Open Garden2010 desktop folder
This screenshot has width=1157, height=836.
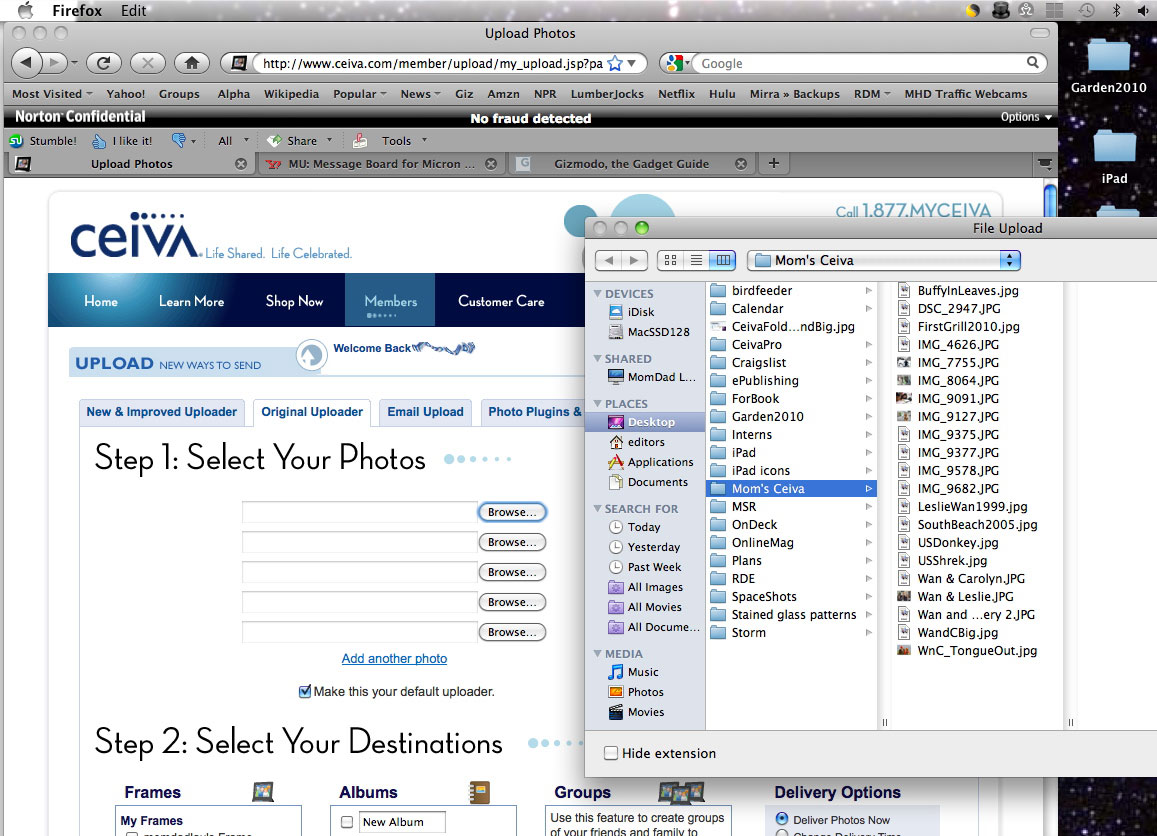tap(1108, 65)
